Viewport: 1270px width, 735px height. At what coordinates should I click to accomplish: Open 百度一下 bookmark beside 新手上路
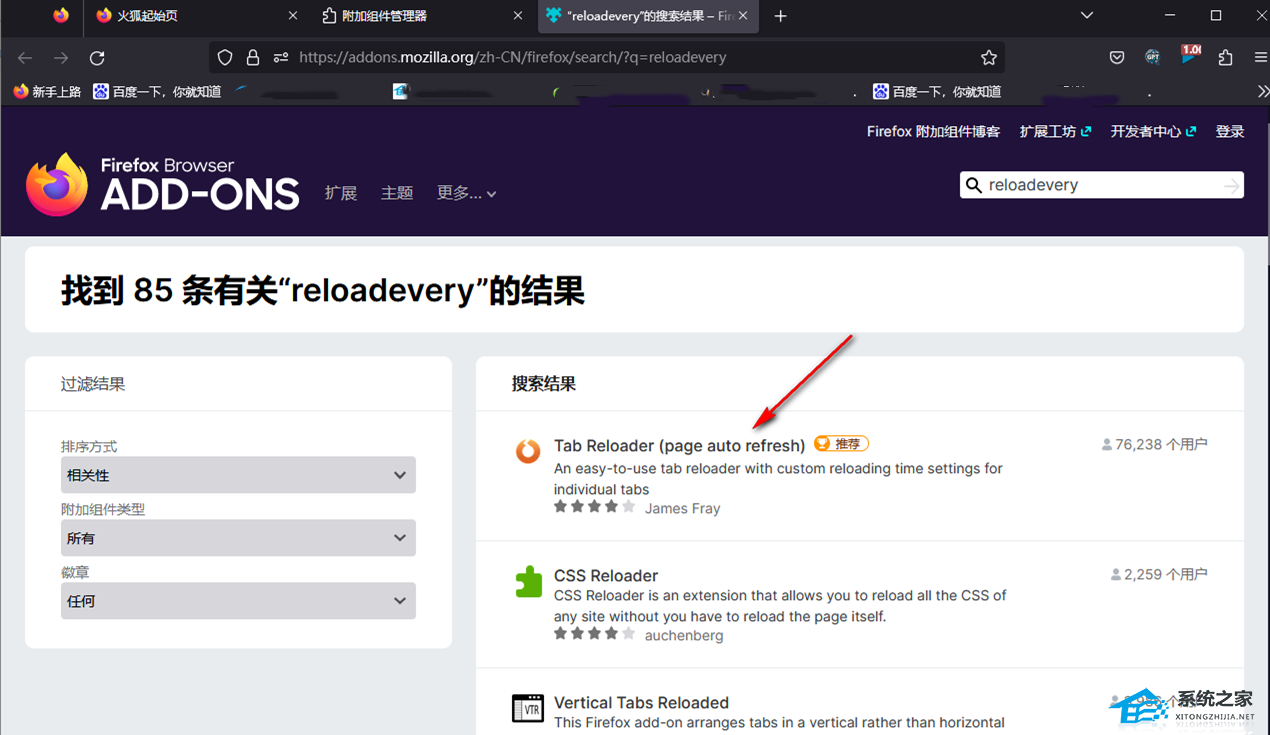(157, 91)
